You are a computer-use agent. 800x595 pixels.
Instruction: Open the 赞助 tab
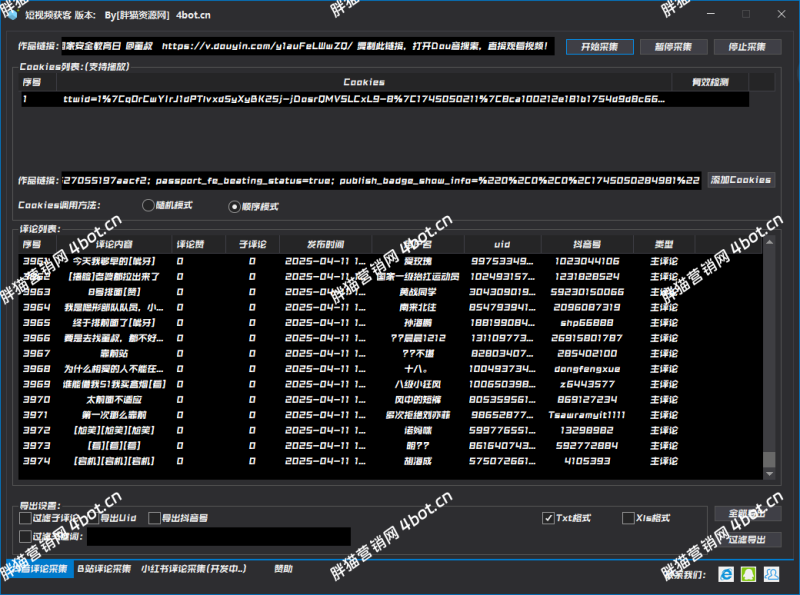point(283,569)
